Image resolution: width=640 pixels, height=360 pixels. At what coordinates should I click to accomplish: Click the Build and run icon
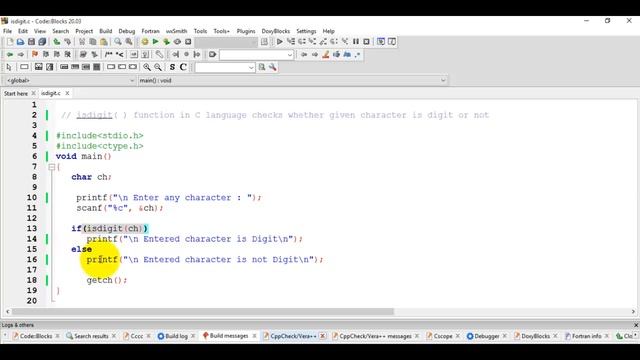(166, 42)
